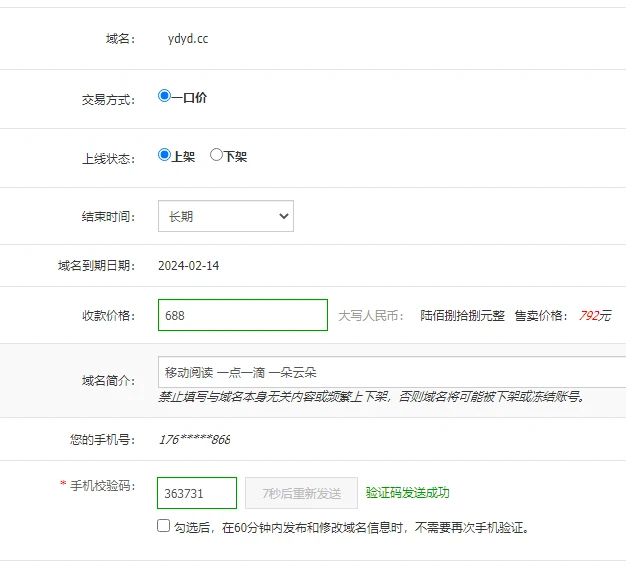Focus the 手机校验码 field with 363731
626x567 pixels.
(x=197, y=493)
